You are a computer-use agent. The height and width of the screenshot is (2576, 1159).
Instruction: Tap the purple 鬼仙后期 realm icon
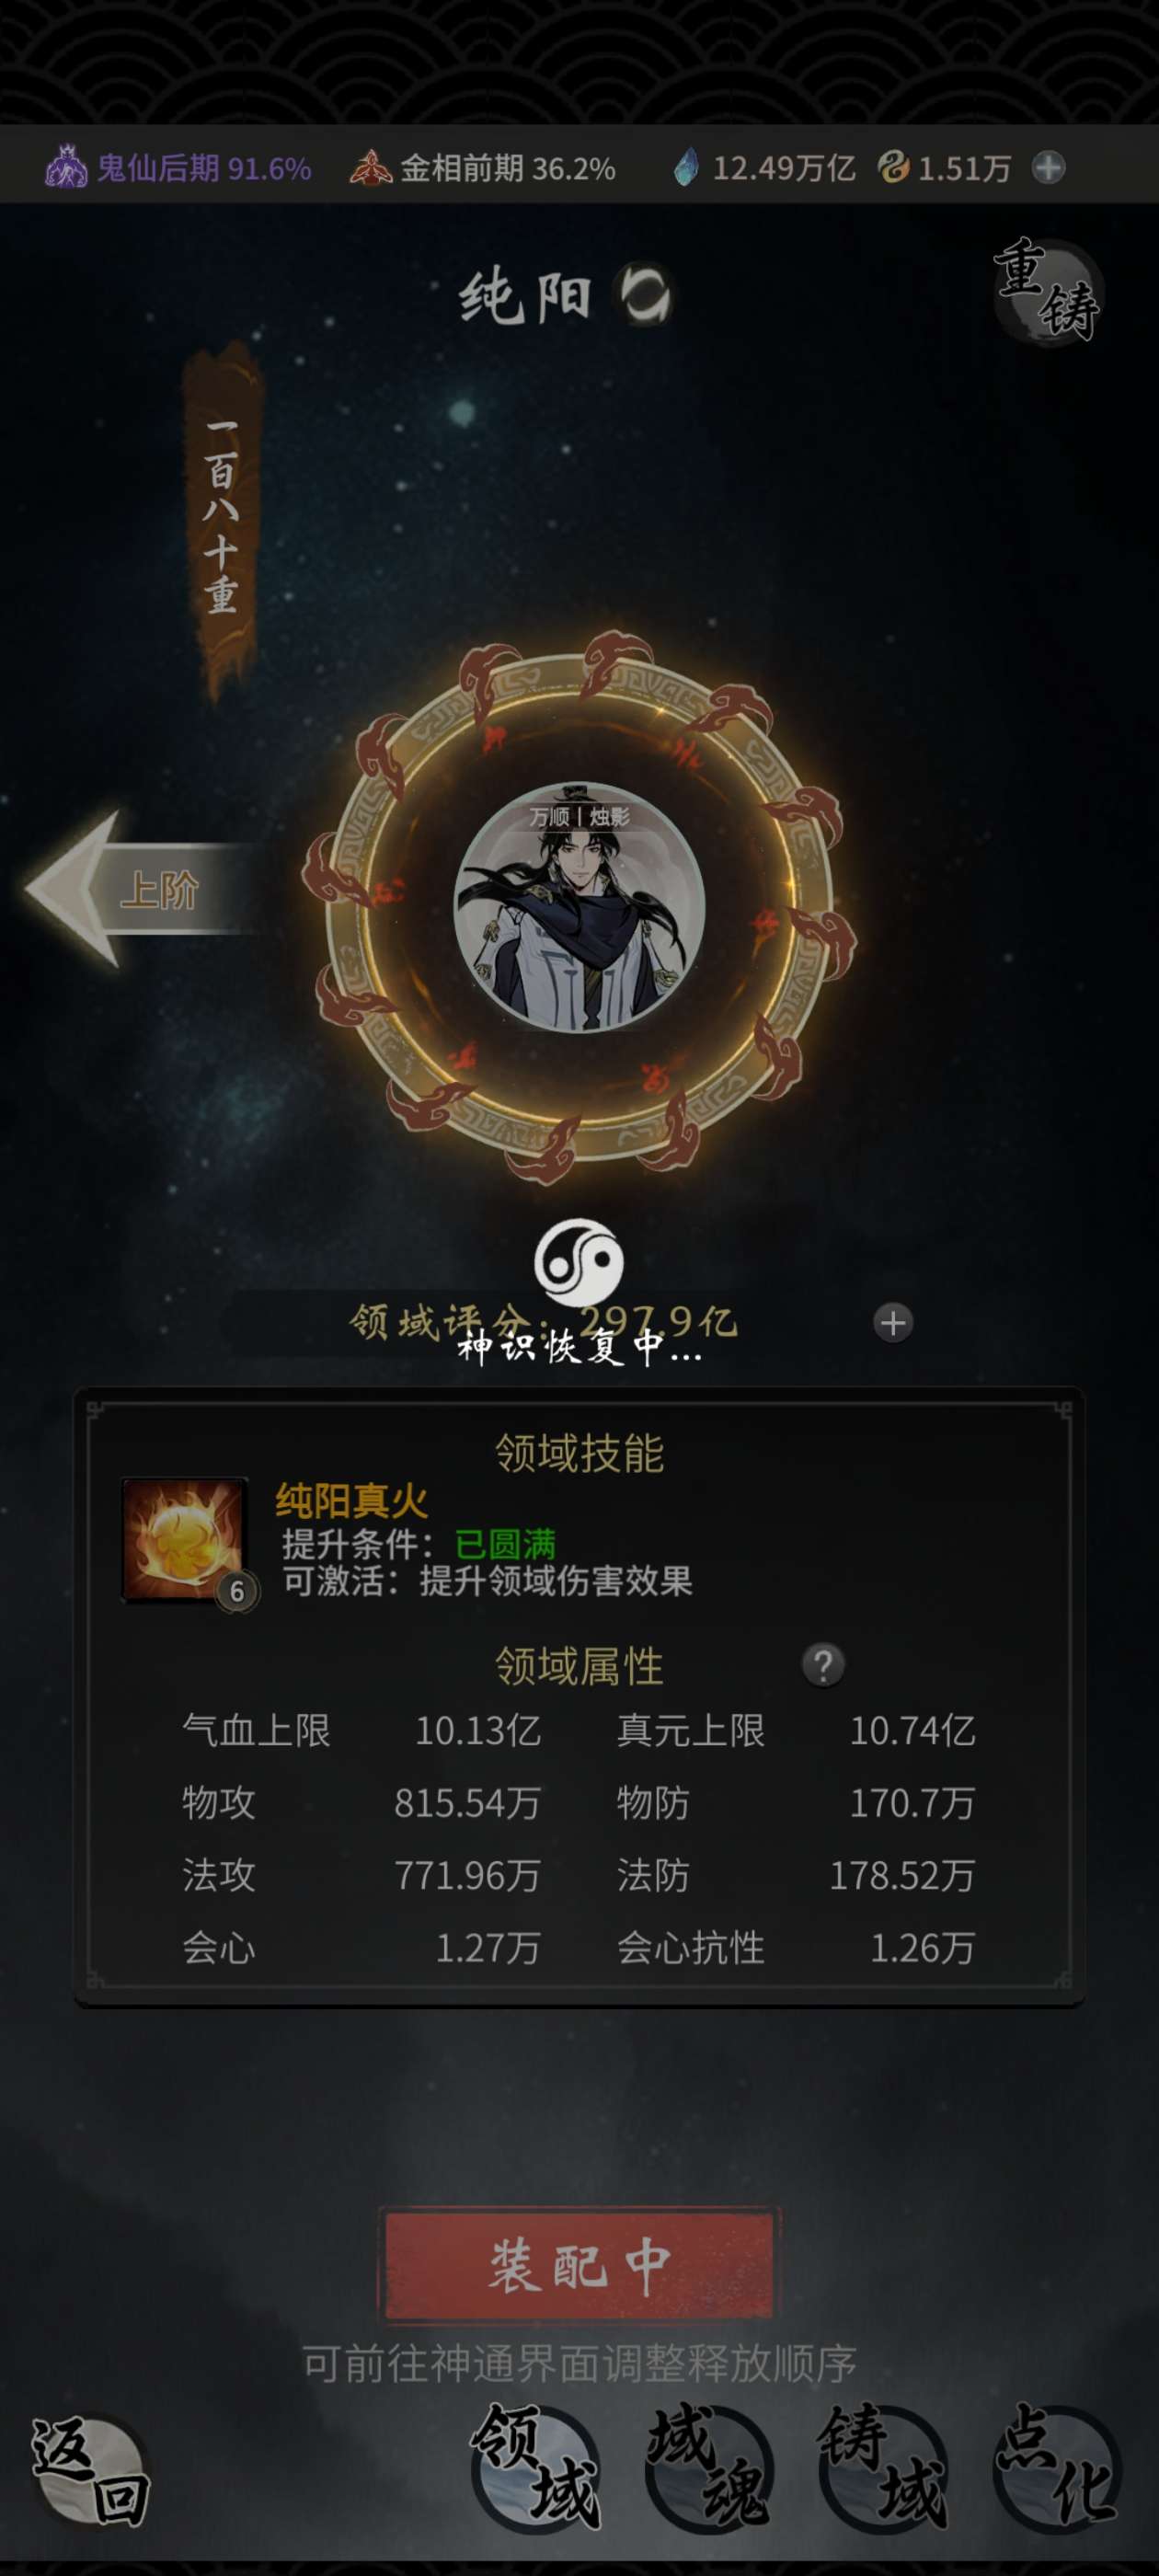pyautogui.click(x=66, y=167)
